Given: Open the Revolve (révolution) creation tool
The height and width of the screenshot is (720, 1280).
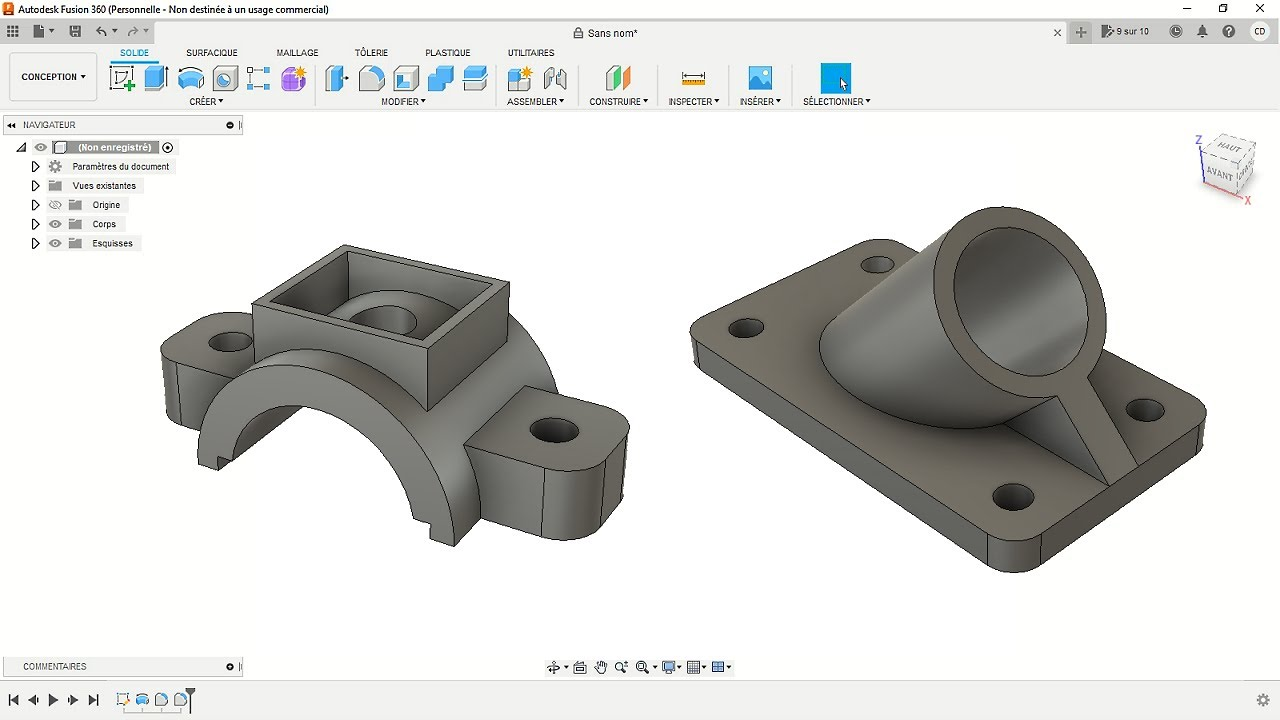Looking at the screenshot, I should click(191, 78).
